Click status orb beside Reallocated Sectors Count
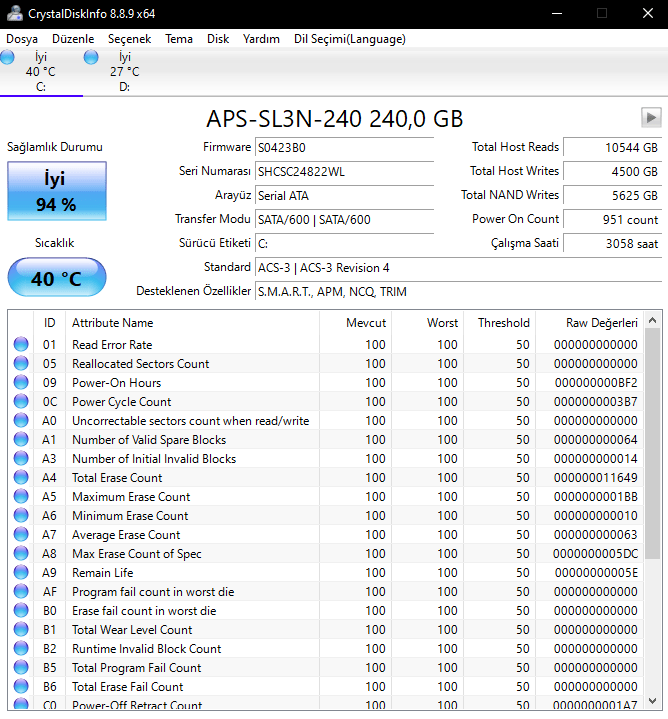This screenshot has height=719, width=668. pyautogui.click(x=21, y=364)
